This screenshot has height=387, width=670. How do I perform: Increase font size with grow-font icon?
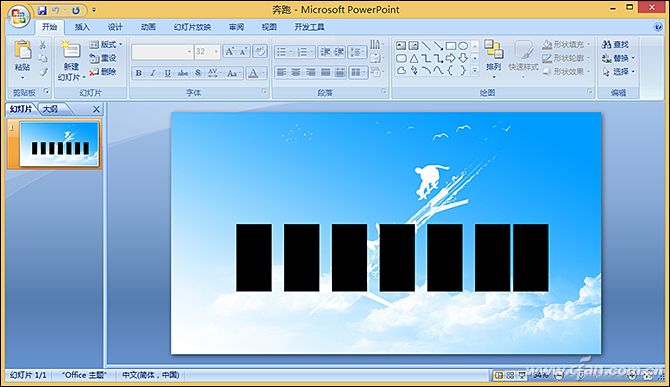point(229,52)
